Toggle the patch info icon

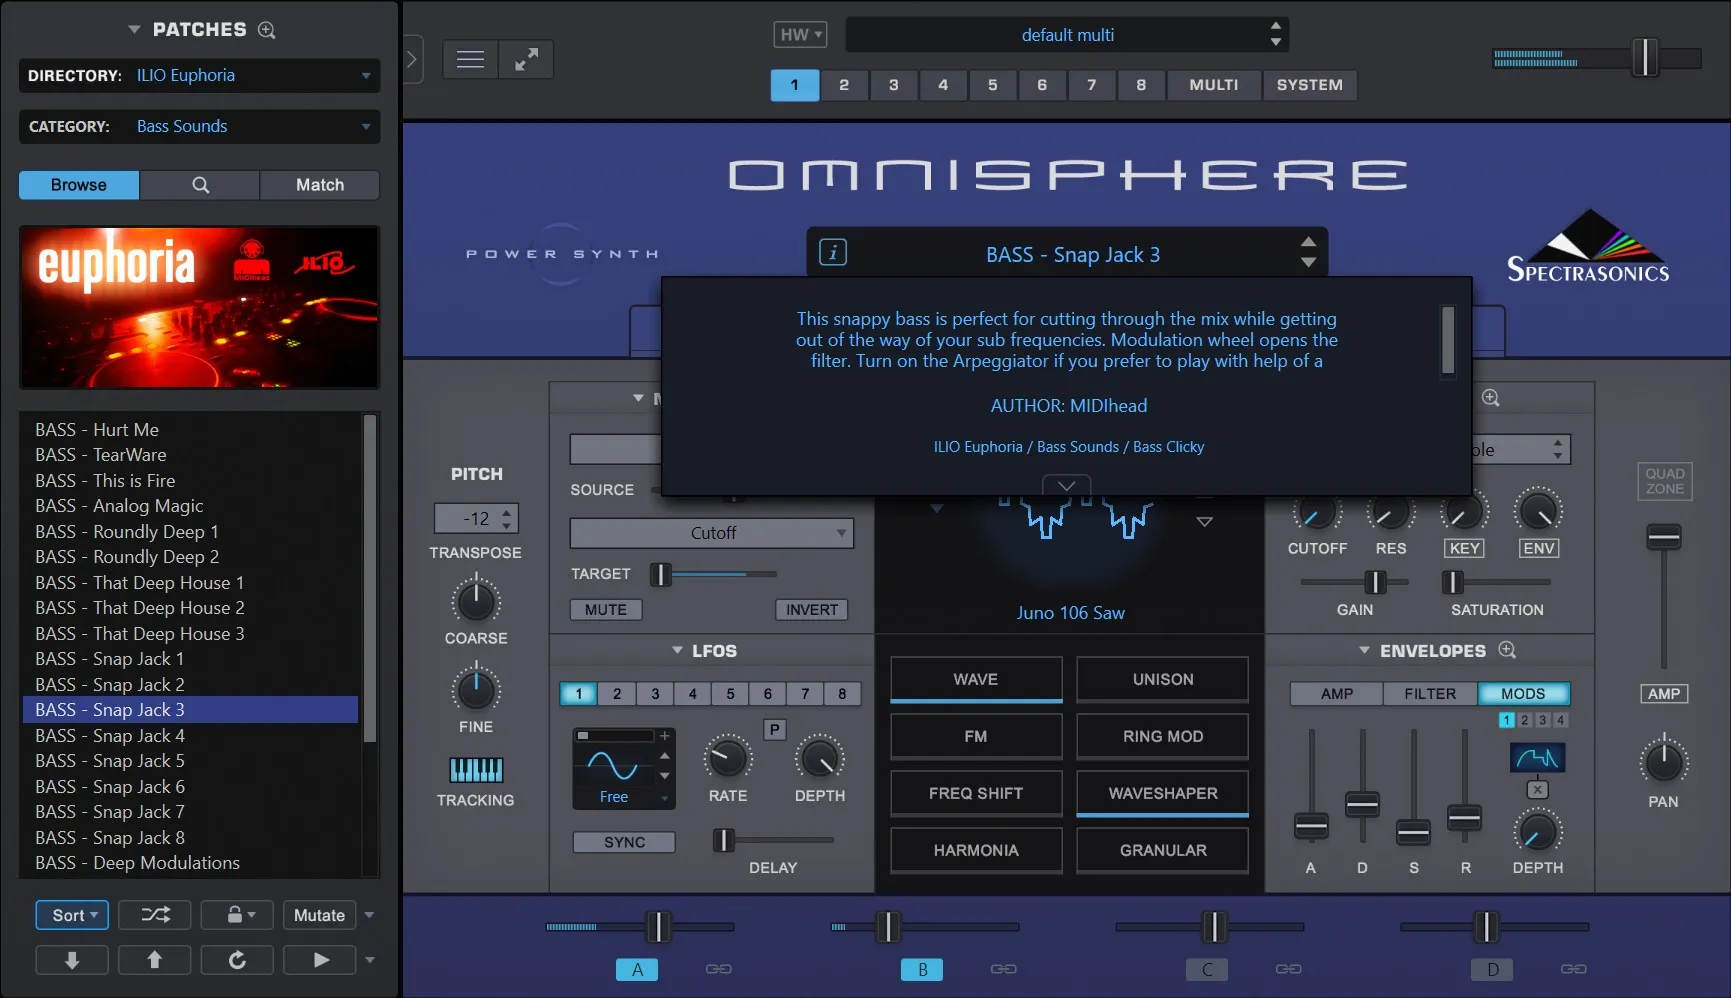pyautogui.click(x=833, y=253)
